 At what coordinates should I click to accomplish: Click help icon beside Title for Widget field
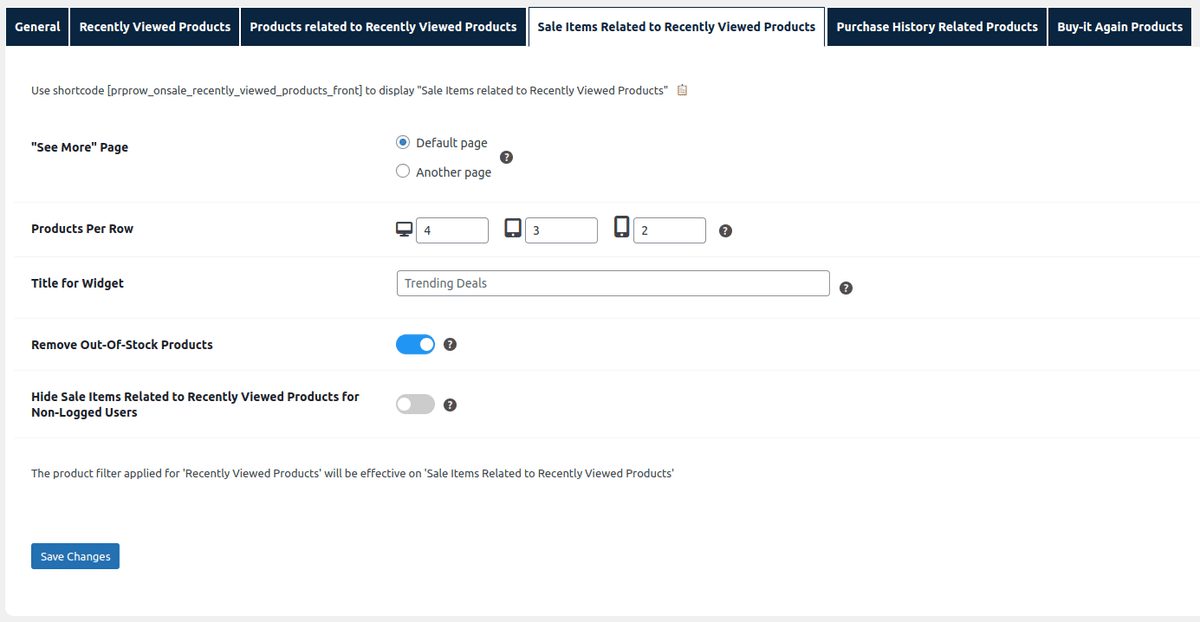click(846, 288)
